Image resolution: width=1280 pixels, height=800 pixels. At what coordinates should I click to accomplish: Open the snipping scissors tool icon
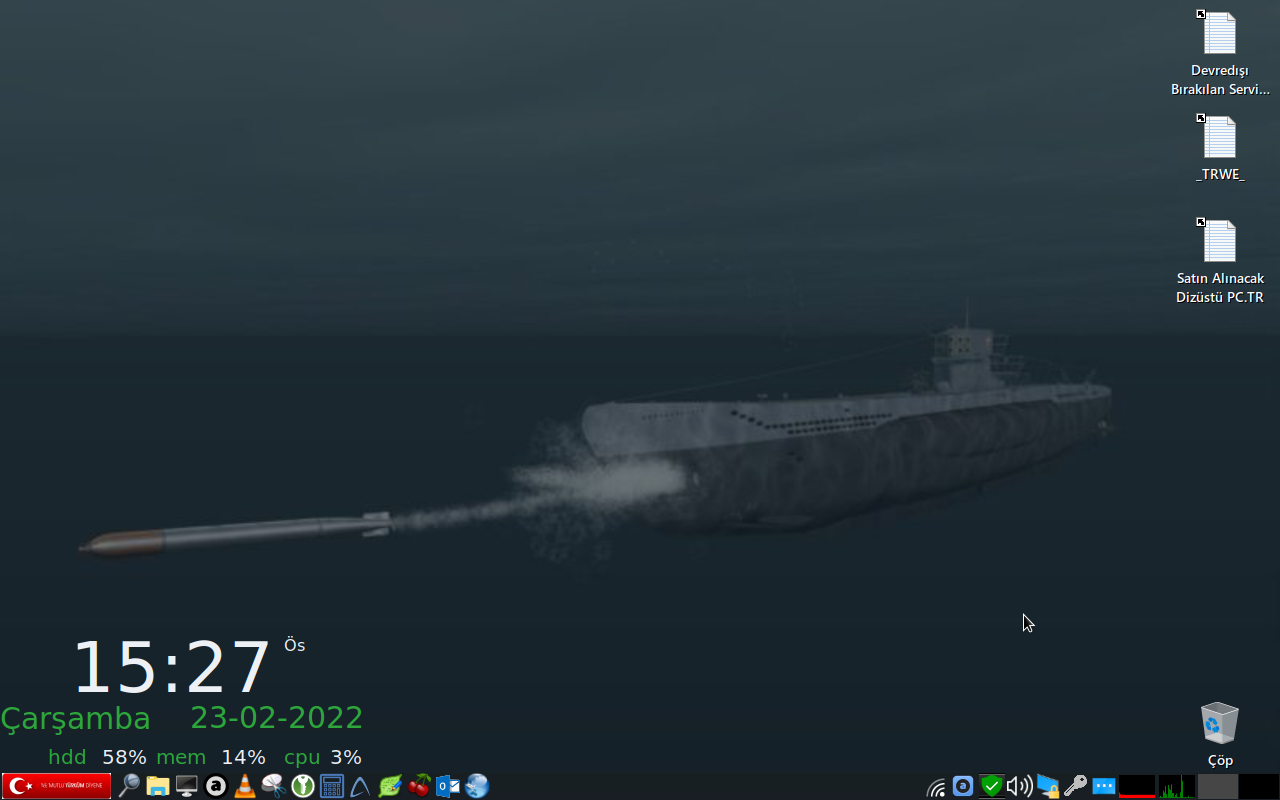click(x=274, y=786)
